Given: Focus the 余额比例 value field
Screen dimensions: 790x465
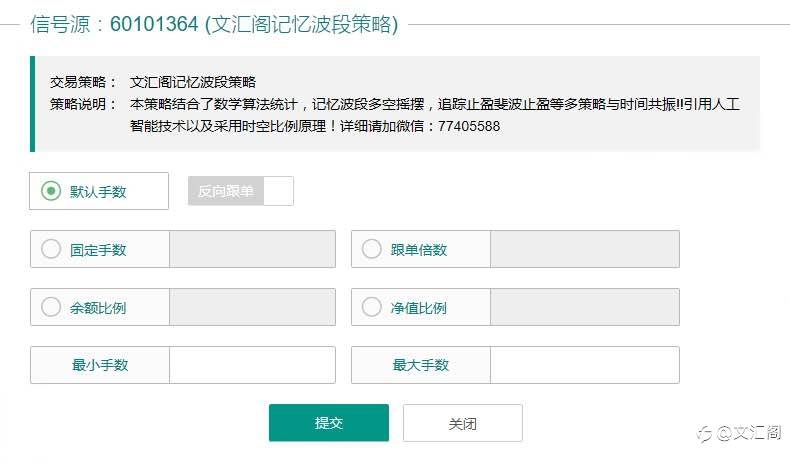Looking at the screenshot, I should (252, 307).
